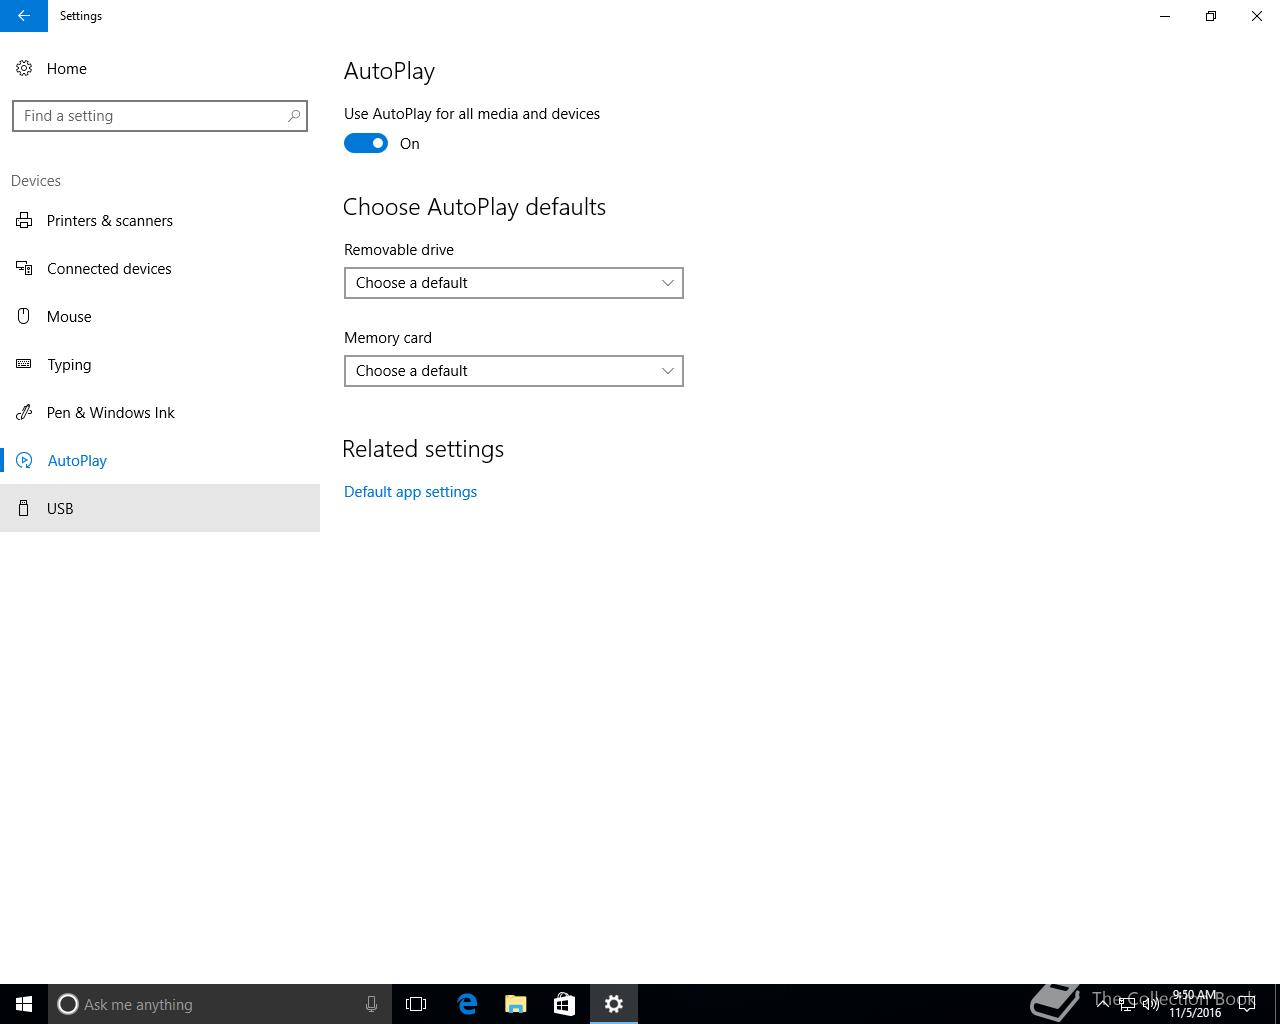Image resolution: width=1280 pixels, height=1024 pixels.
Task: Activate the Cortana microphone
Action: 371,1004
